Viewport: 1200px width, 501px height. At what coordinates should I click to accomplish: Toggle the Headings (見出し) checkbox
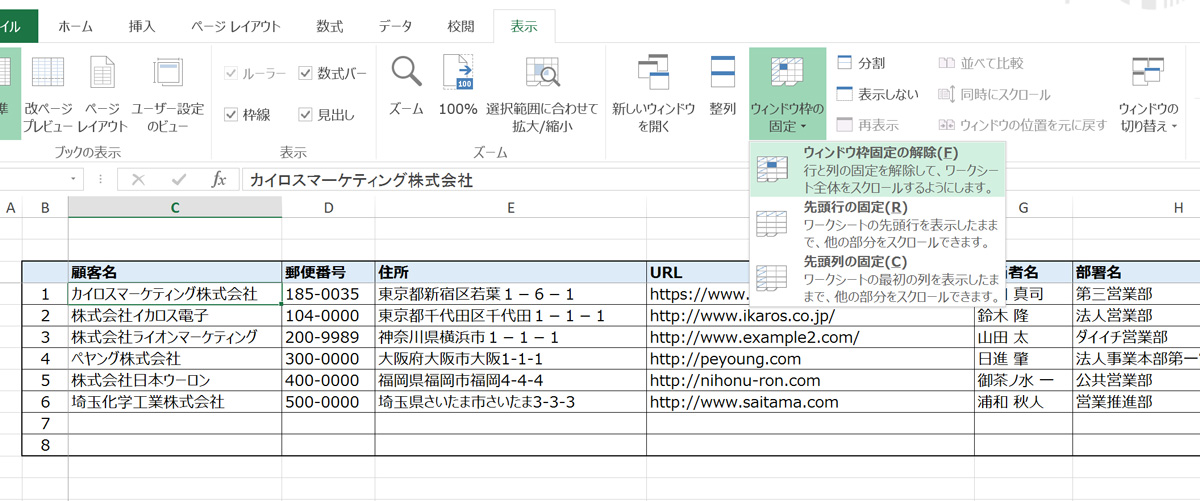(306, 115)
